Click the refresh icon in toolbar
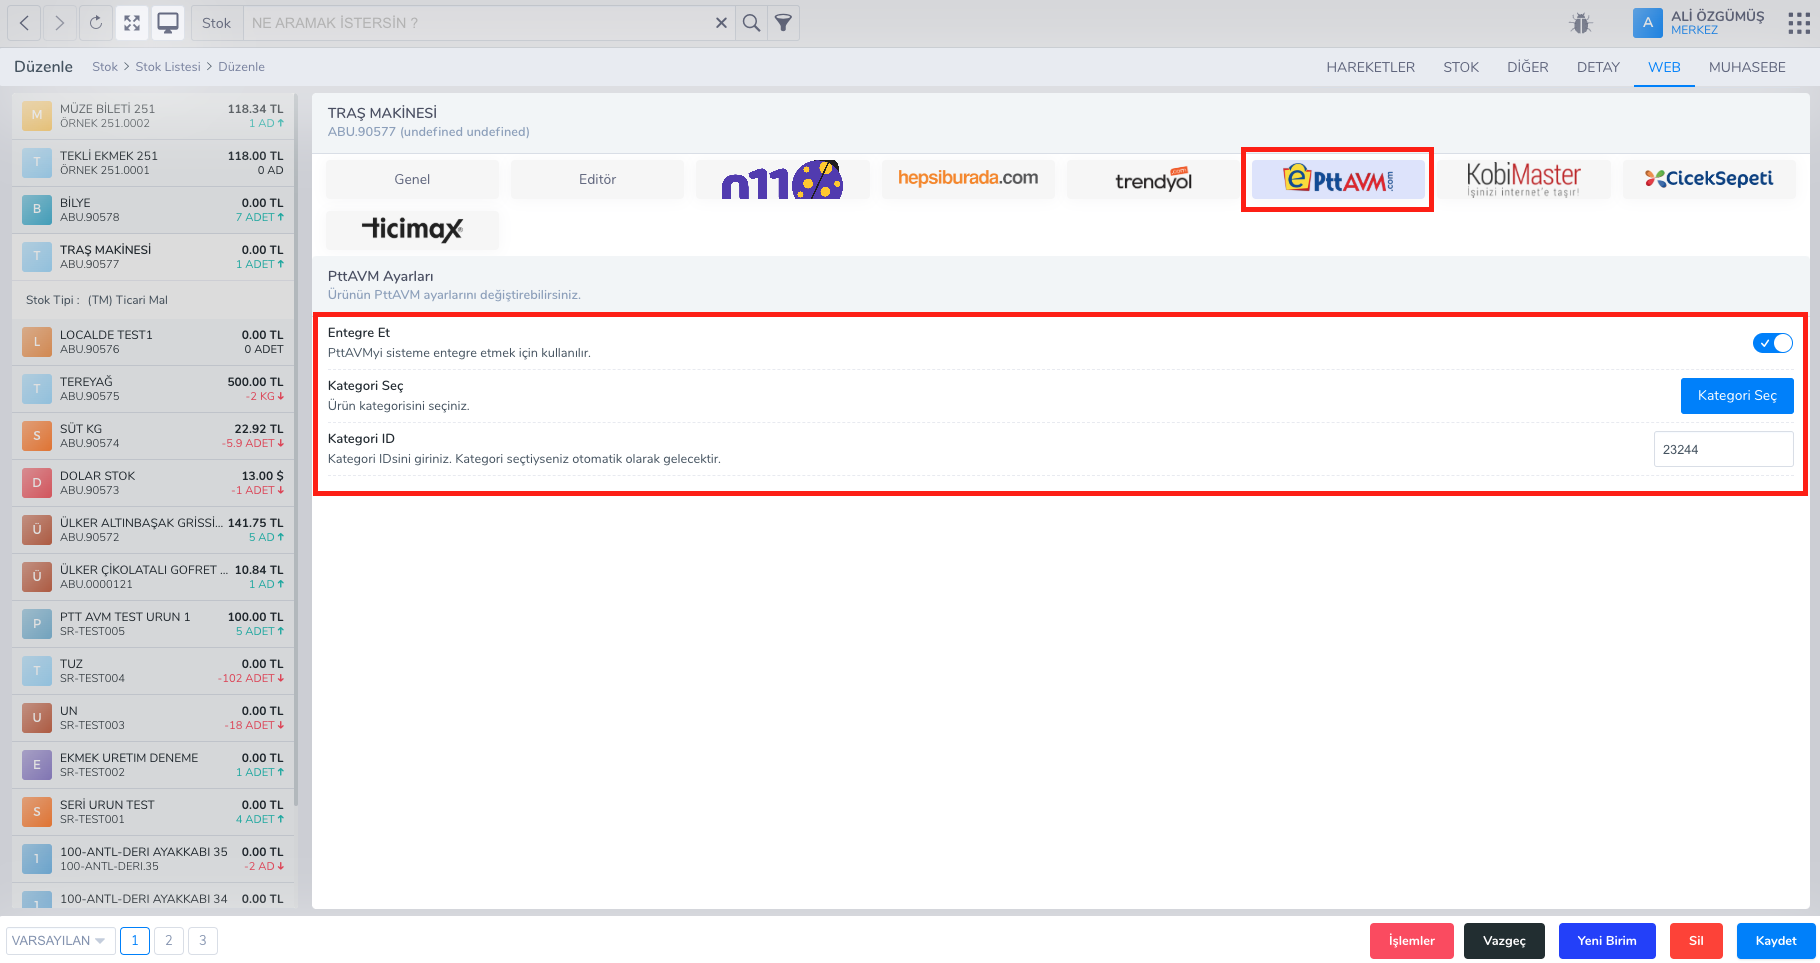 coord(96,23)
